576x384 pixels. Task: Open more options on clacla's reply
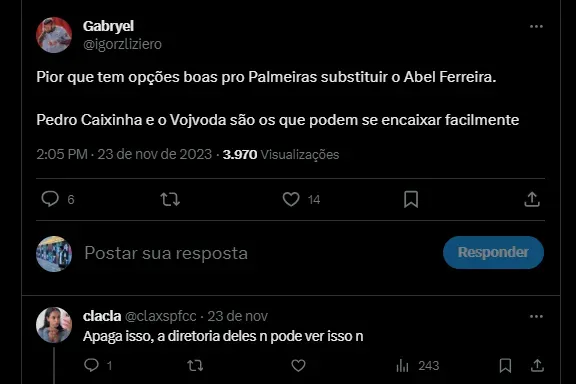(x=536, y=316)
